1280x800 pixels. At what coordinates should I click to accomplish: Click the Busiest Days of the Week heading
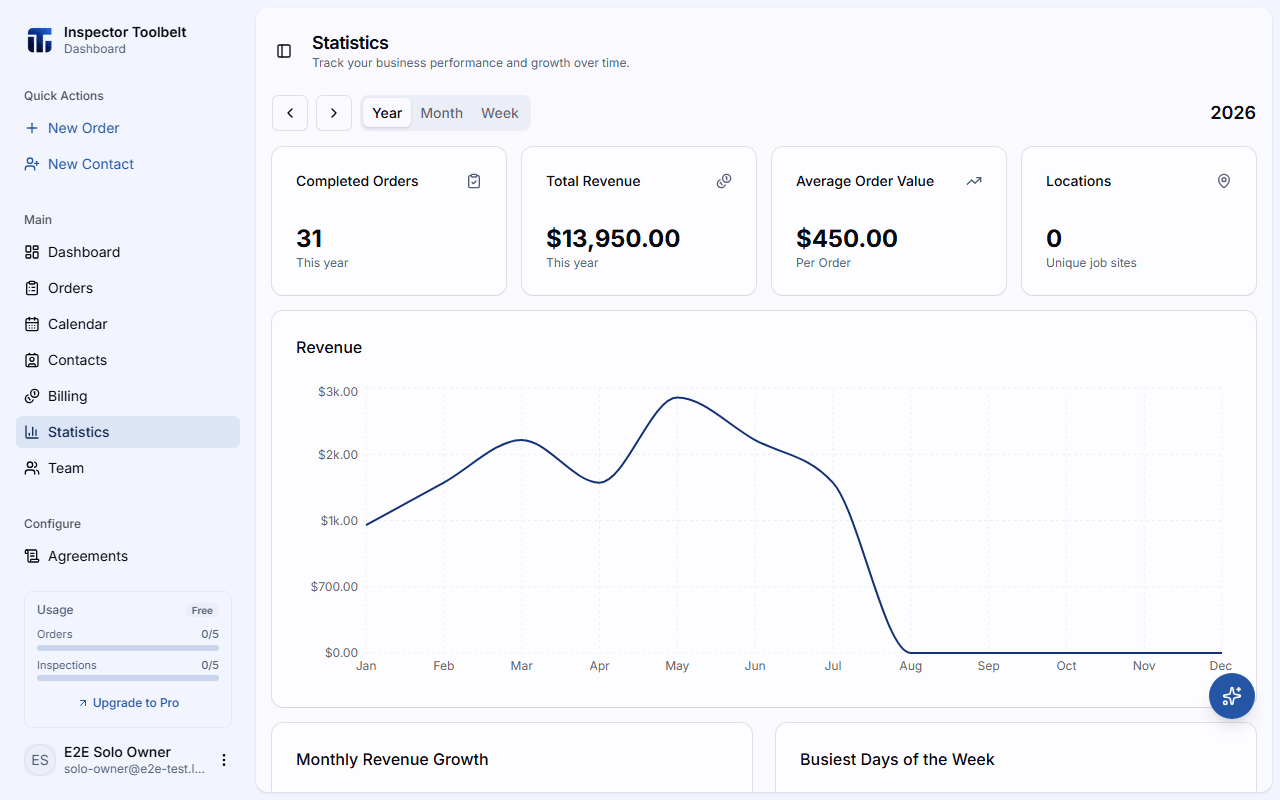[x=897, y=760]
